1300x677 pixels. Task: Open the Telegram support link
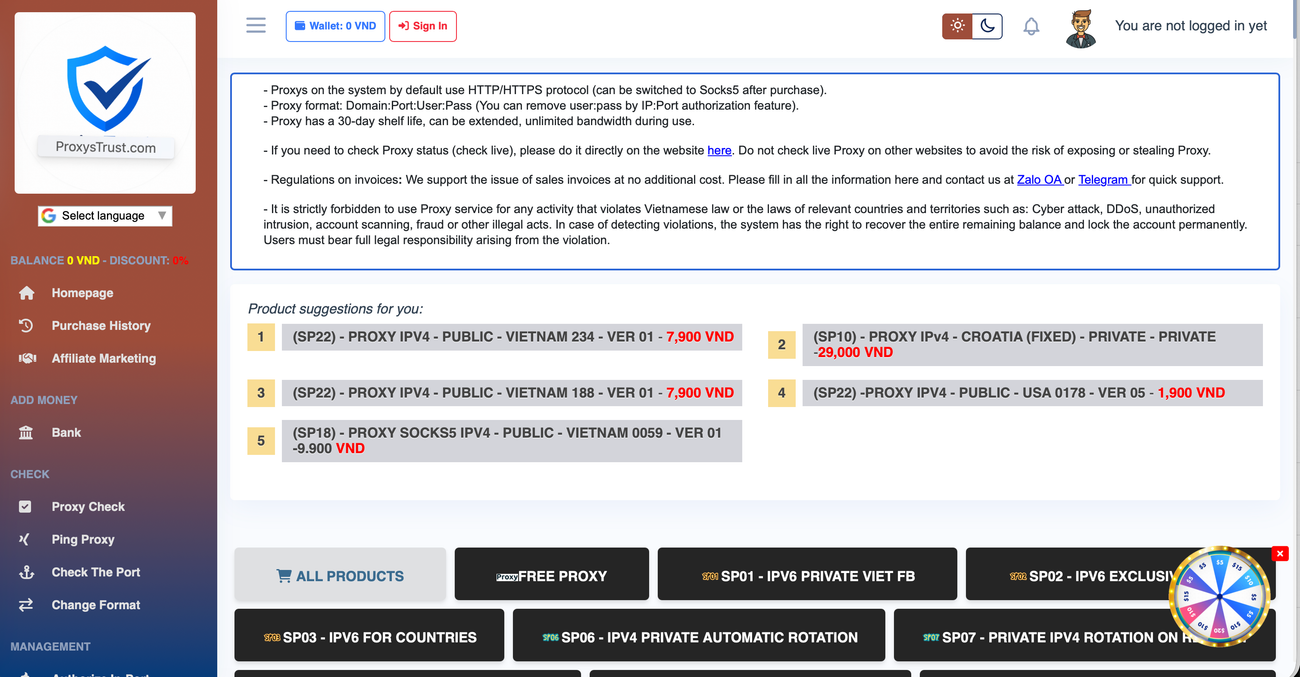(x=1104, y=180)
